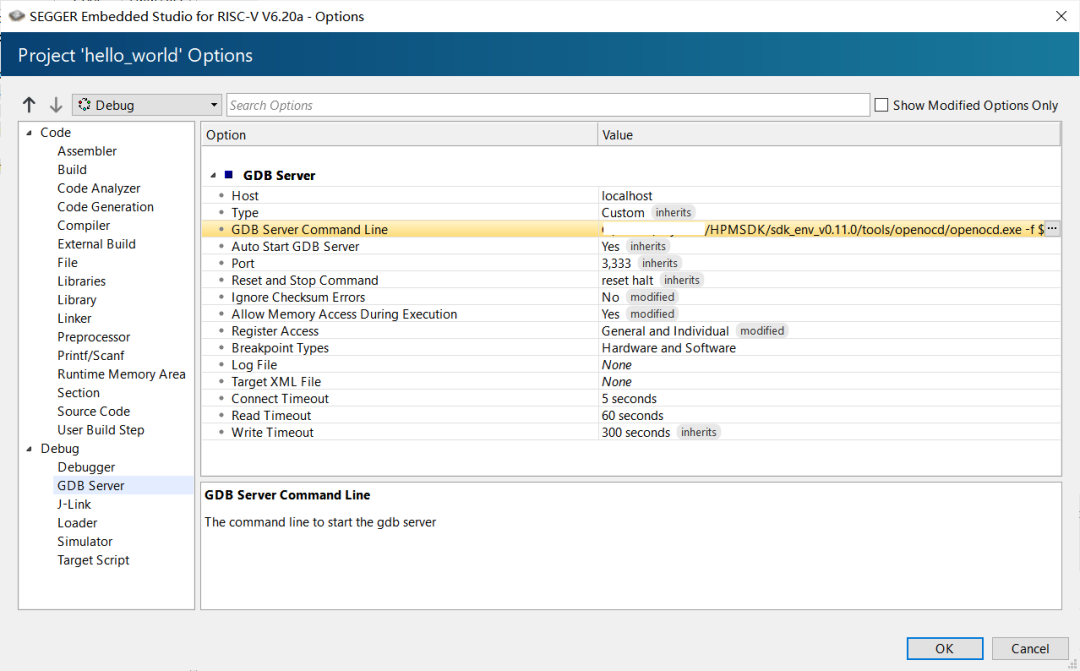Close the Options dialog window
The width and height of the screenshot is (1080, 671).
pyautogui.click(x=1061, y=16)
